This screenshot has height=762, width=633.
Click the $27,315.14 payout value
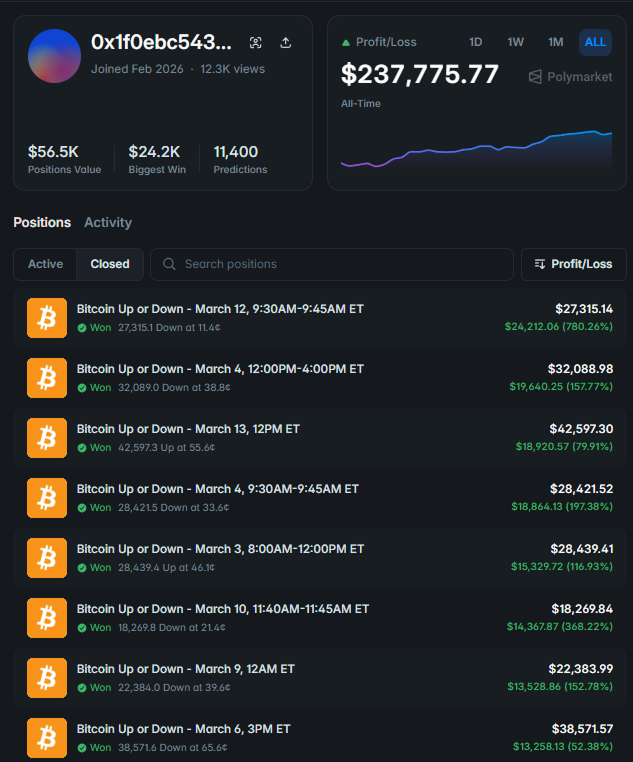[584, 309]
